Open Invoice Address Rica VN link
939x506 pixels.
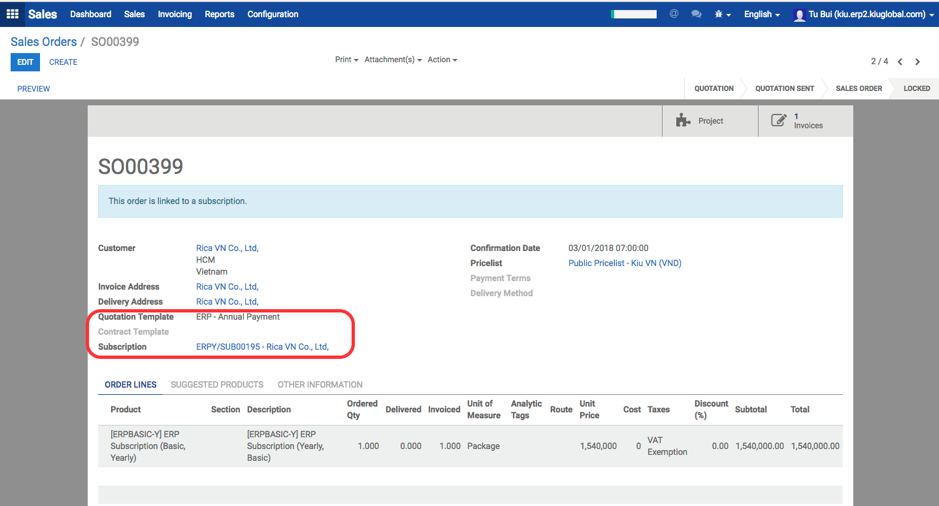click(x=227, y=287)
